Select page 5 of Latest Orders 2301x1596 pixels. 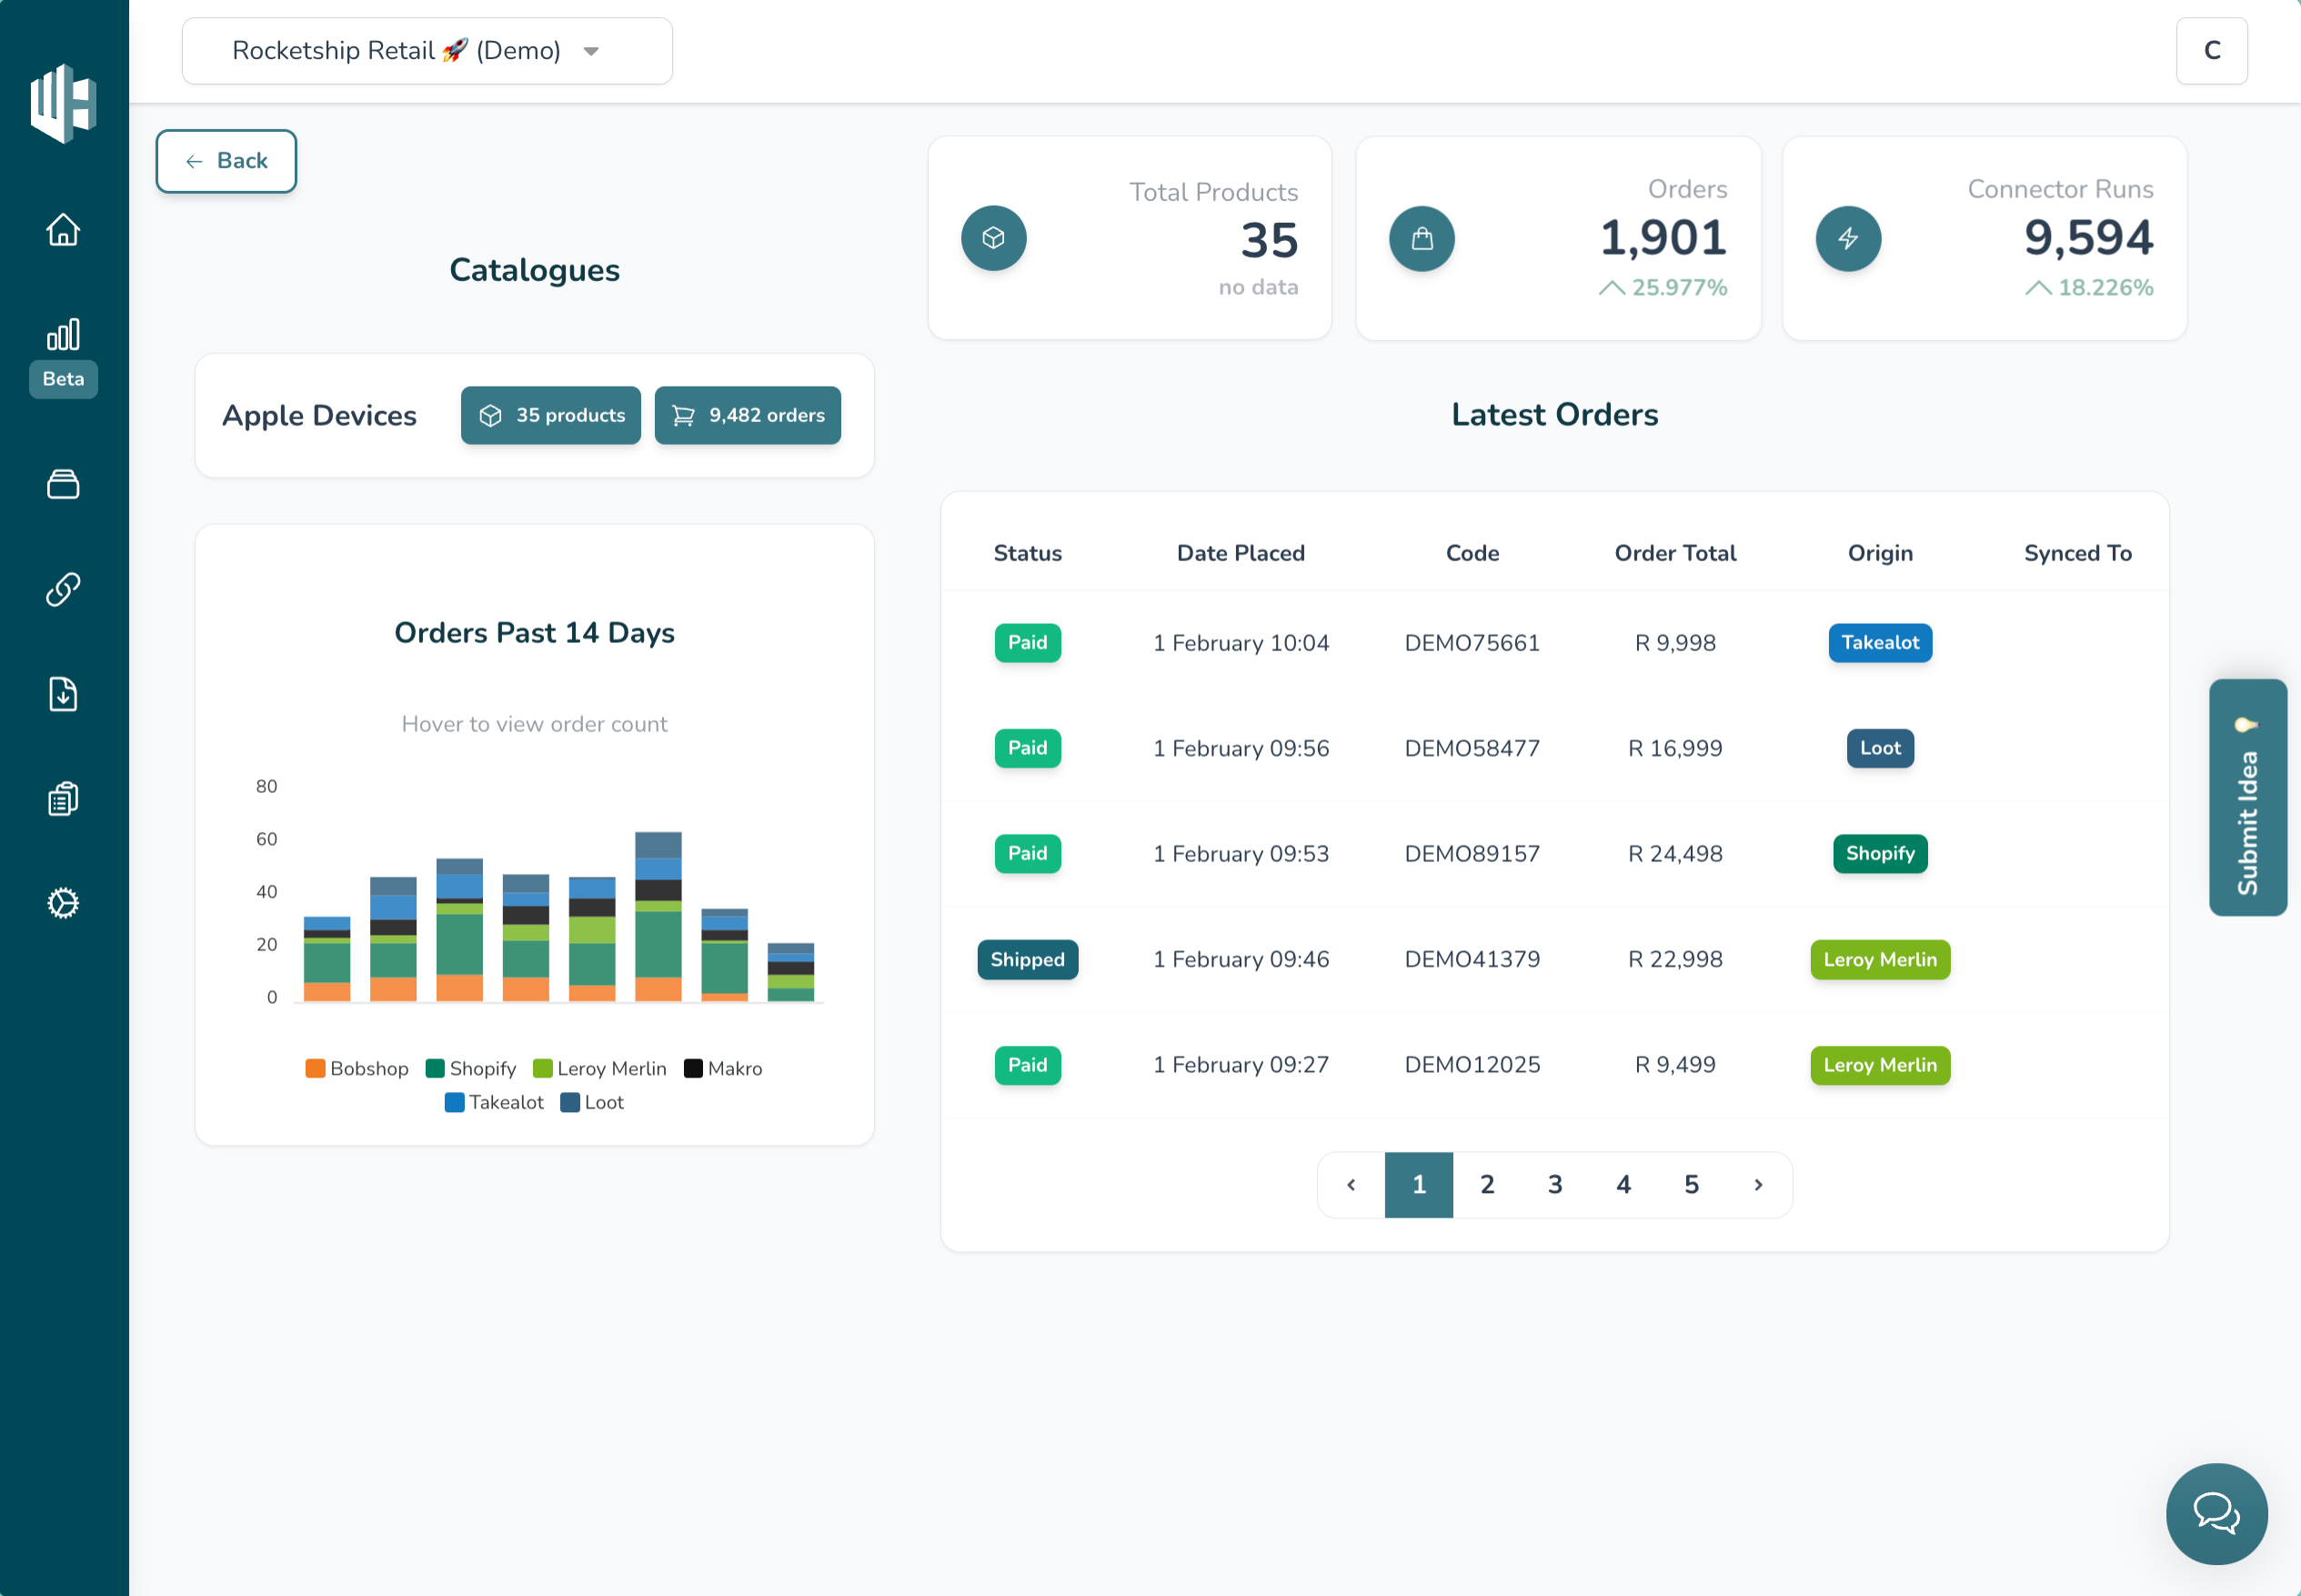pos(1691,1185)
